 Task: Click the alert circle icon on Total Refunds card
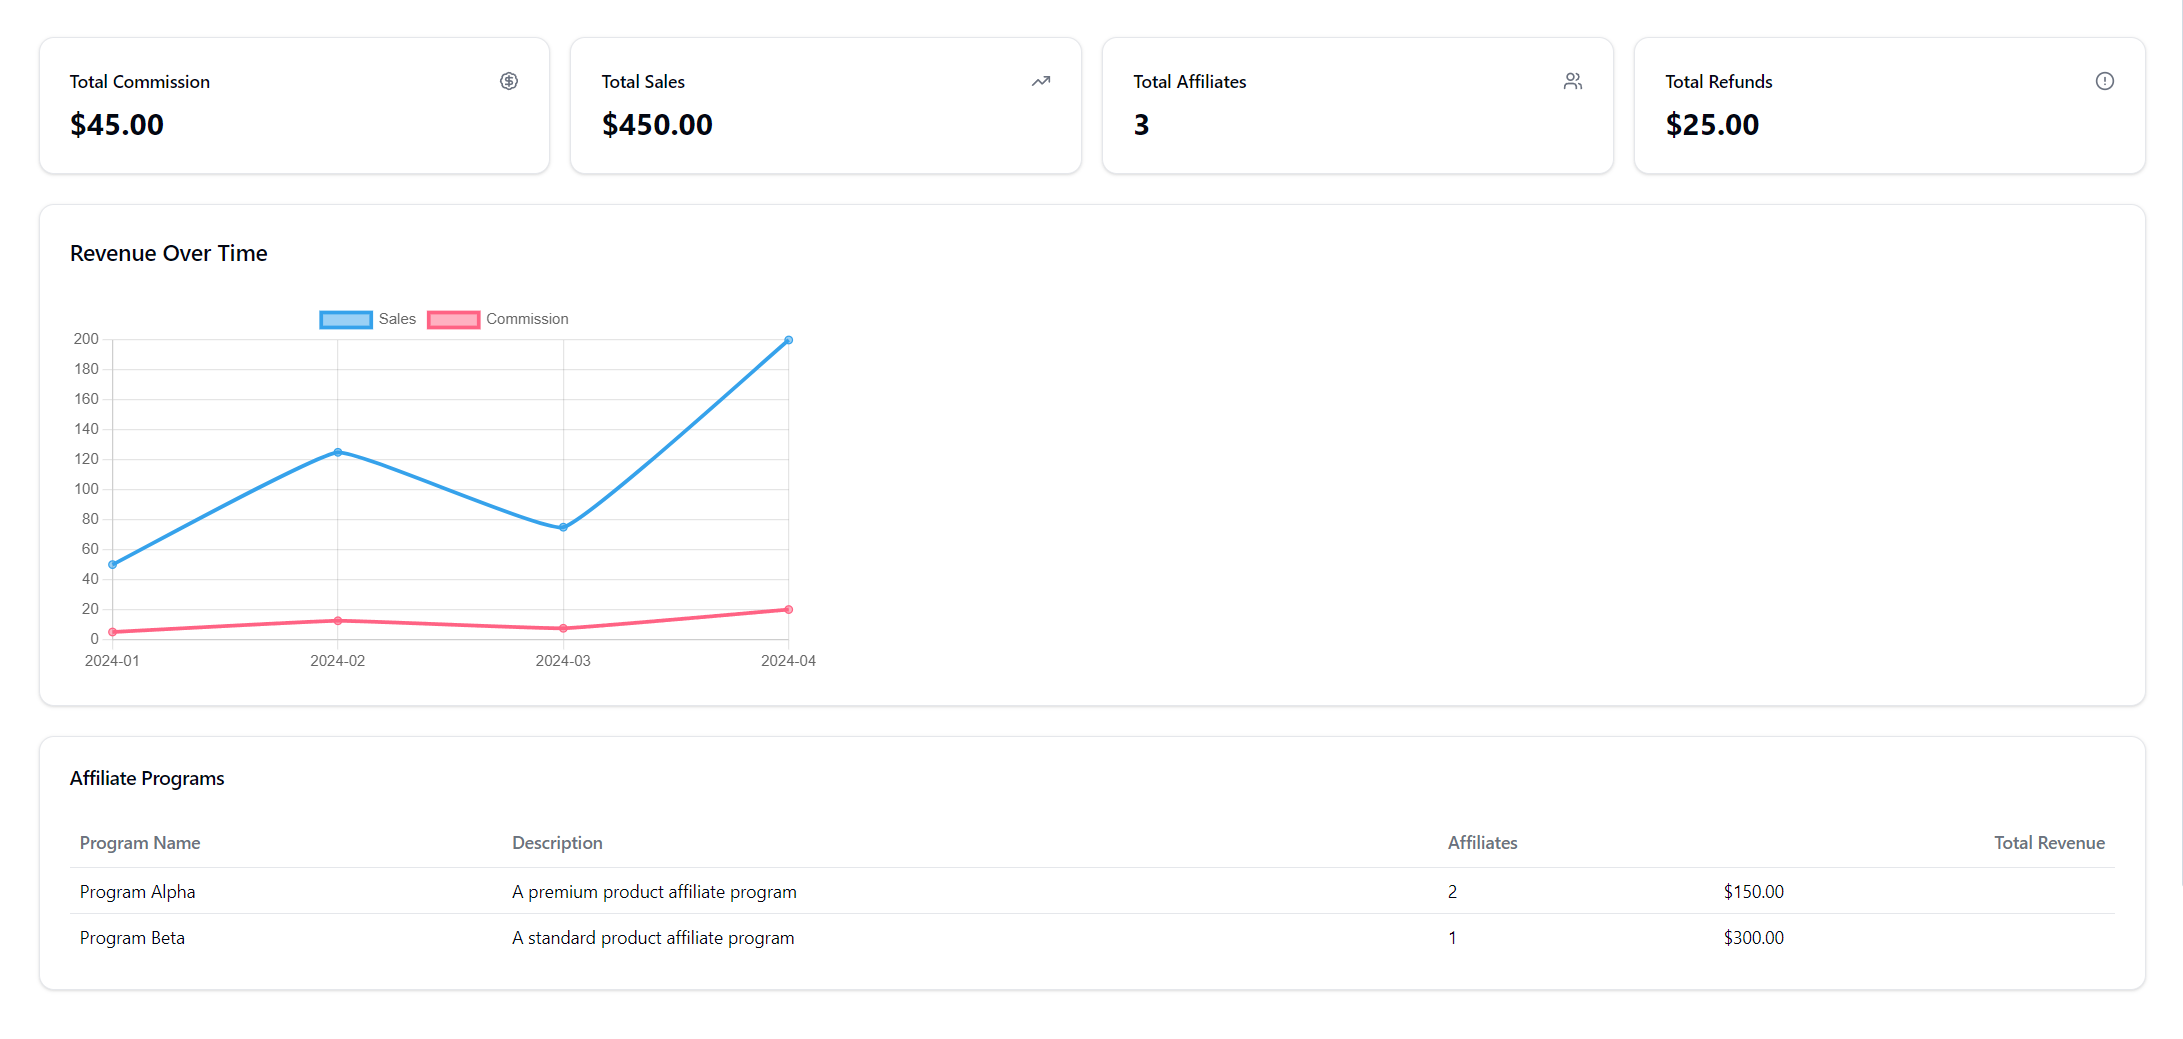tap(2105, 81)
